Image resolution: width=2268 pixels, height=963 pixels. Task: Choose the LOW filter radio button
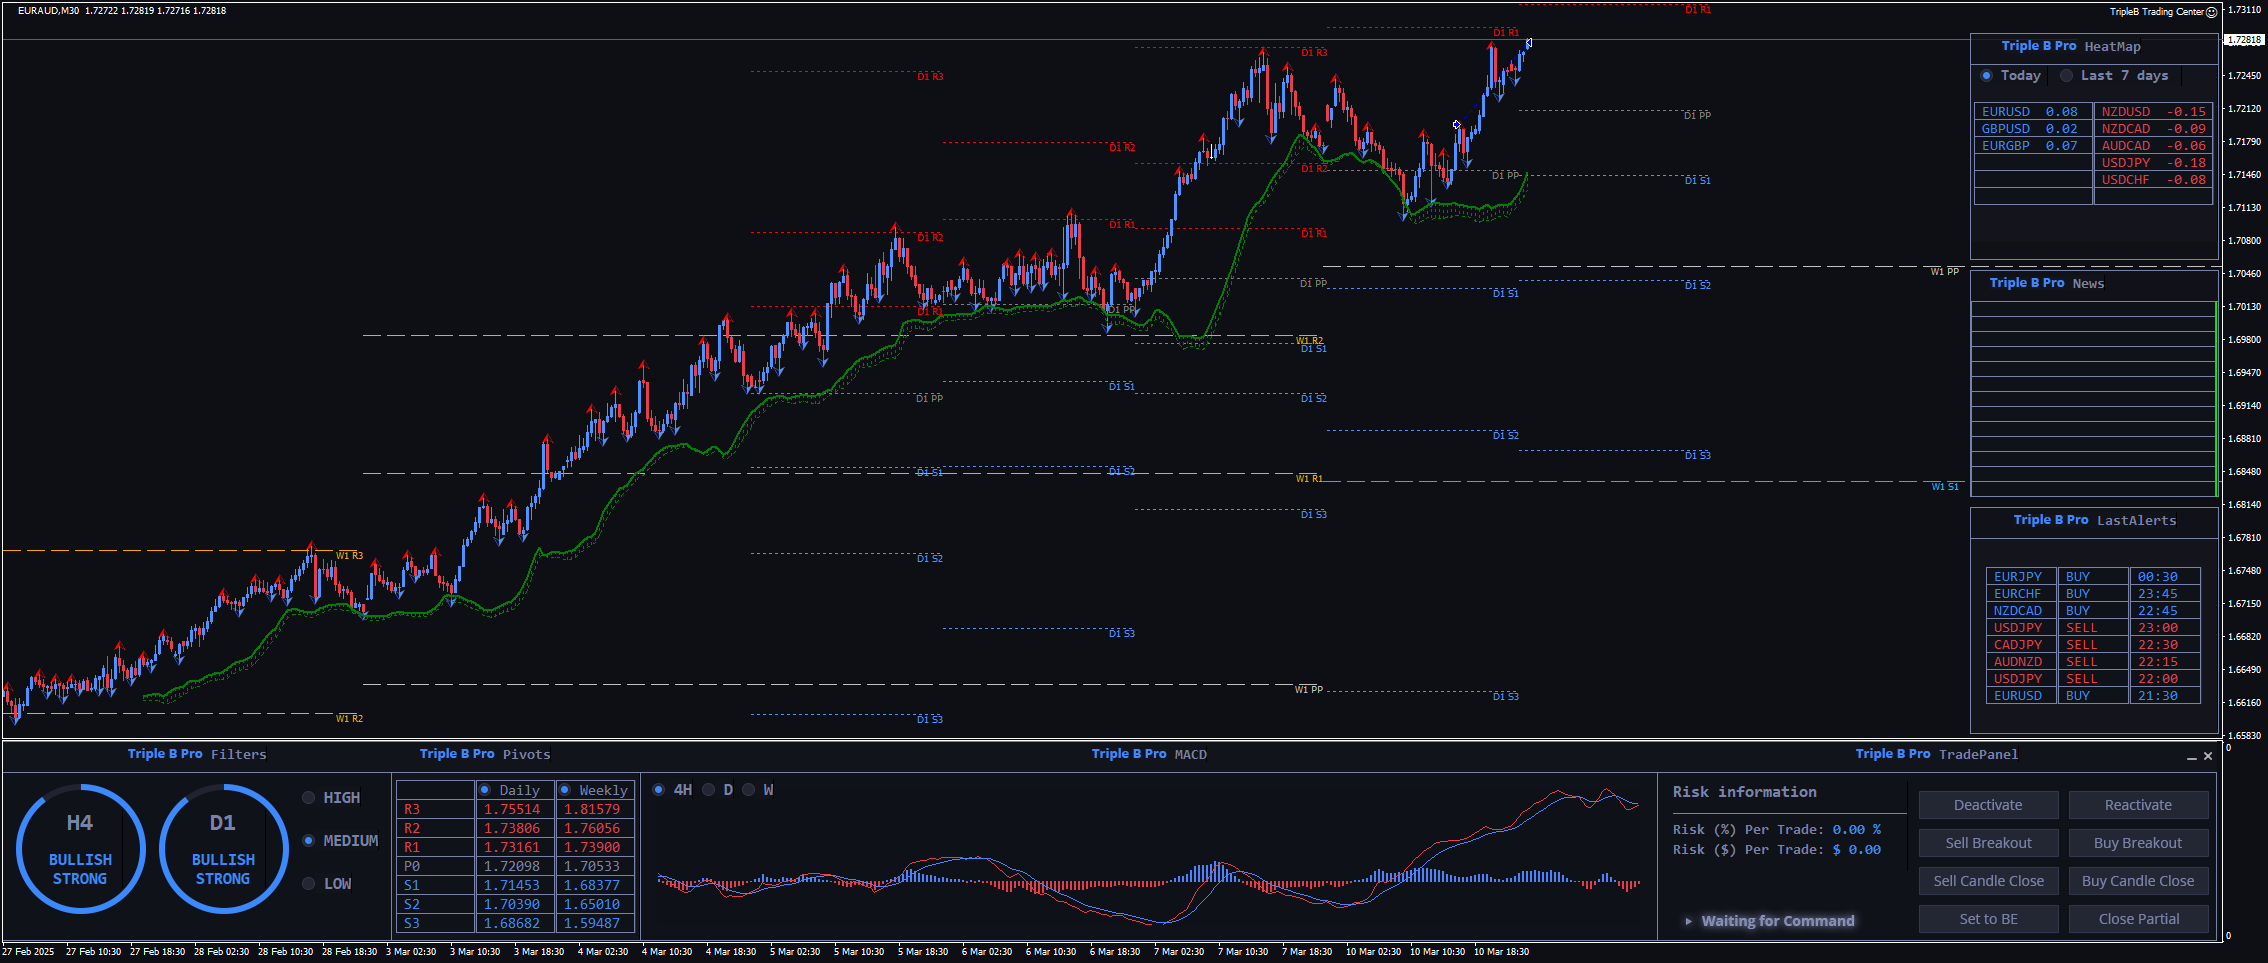click(309, 884)
